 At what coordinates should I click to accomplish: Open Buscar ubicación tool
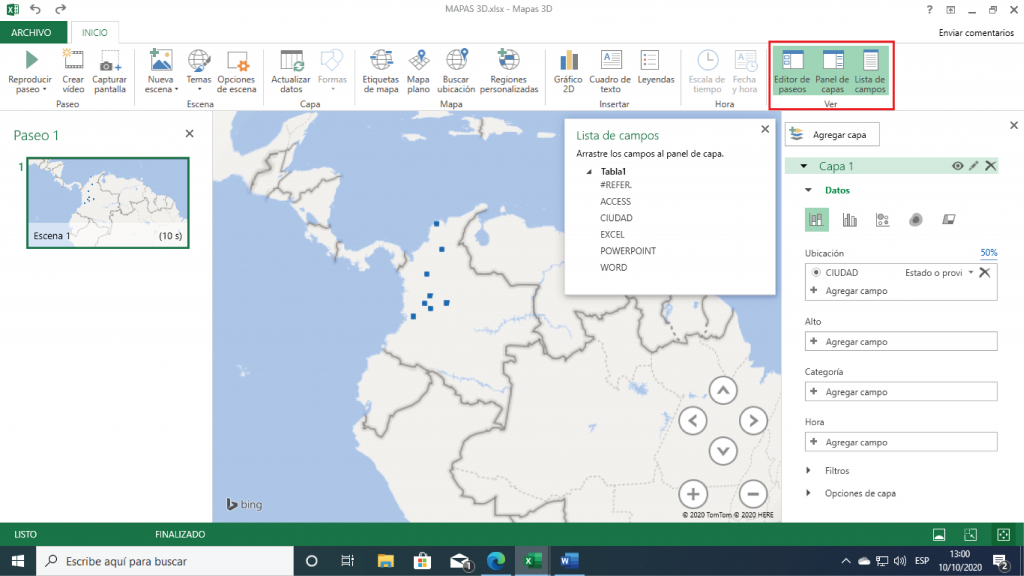[x=456, y=72]
